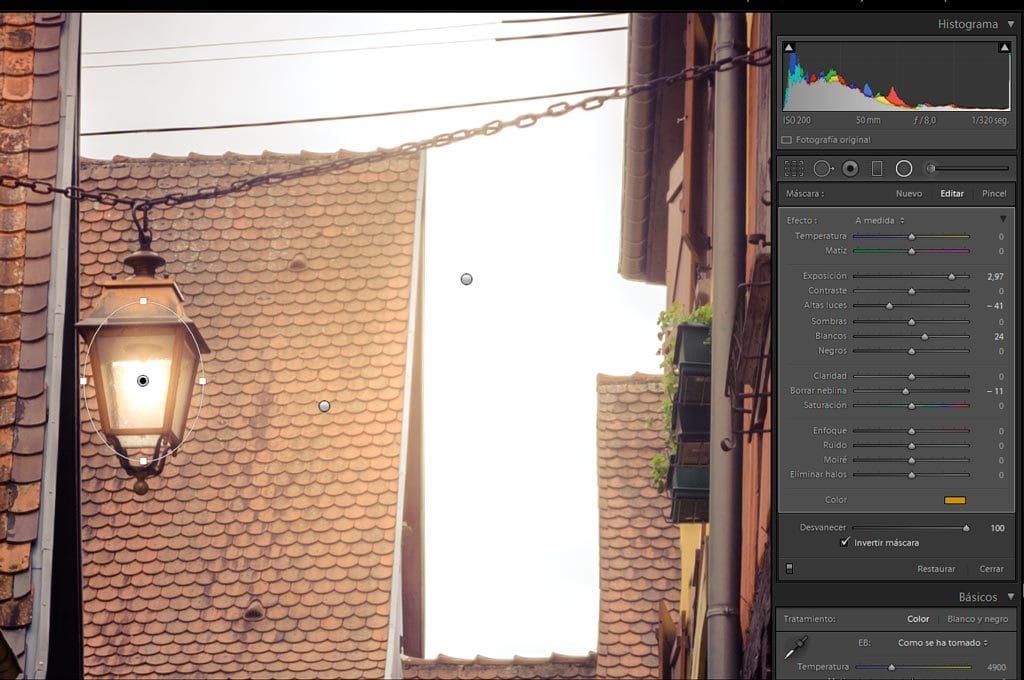Select the Red Eye Correction tool
This screenshot has height=680, width=1024.
(x=850, y=169)
